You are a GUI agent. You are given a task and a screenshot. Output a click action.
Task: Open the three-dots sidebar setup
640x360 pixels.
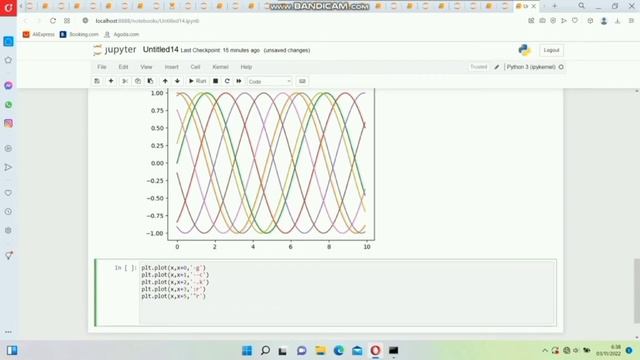pyautogui.click(x=8, y=332)
